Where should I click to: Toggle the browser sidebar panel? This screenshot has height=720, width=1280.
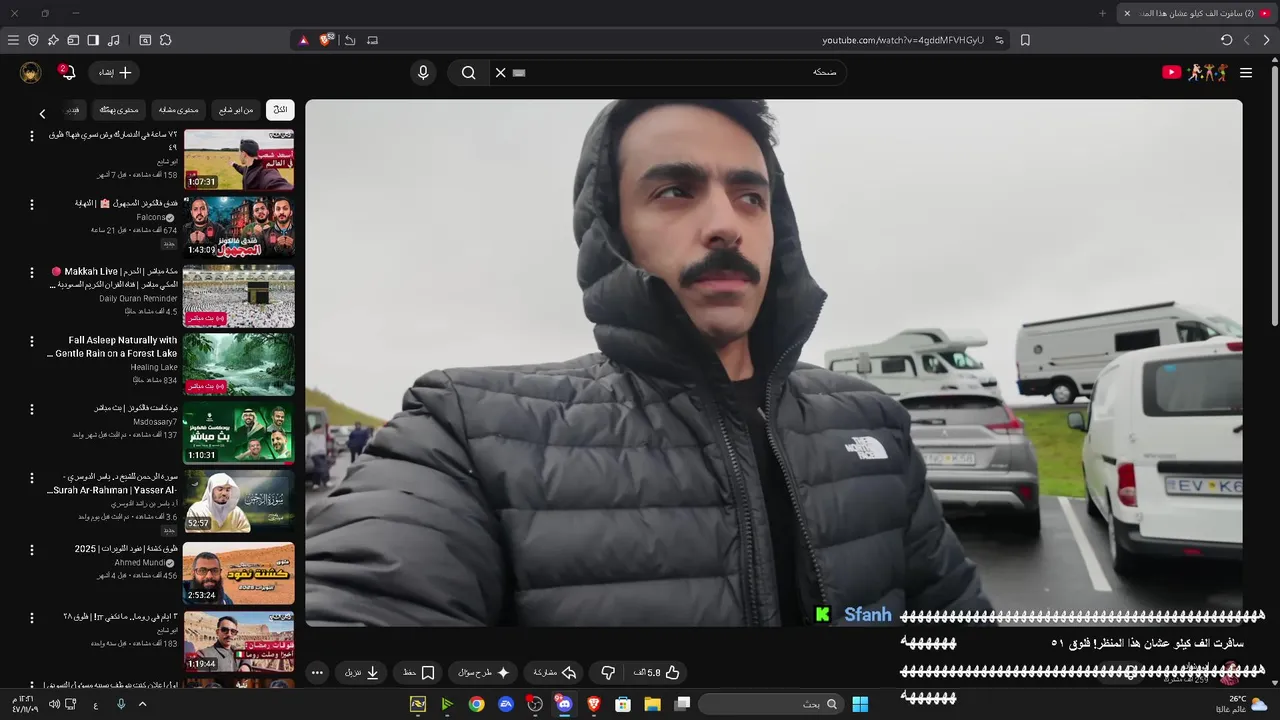click(x=93, y=40)
